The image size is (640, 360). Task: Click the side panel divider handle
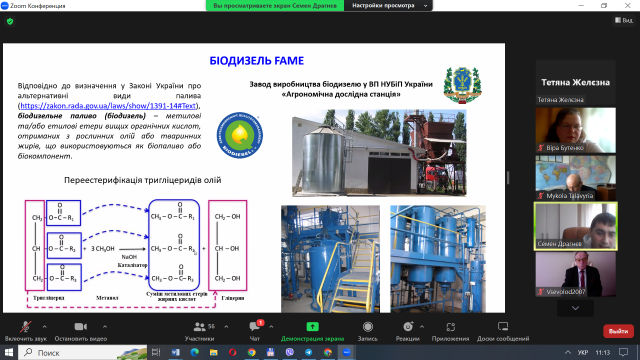coord(508,178)
